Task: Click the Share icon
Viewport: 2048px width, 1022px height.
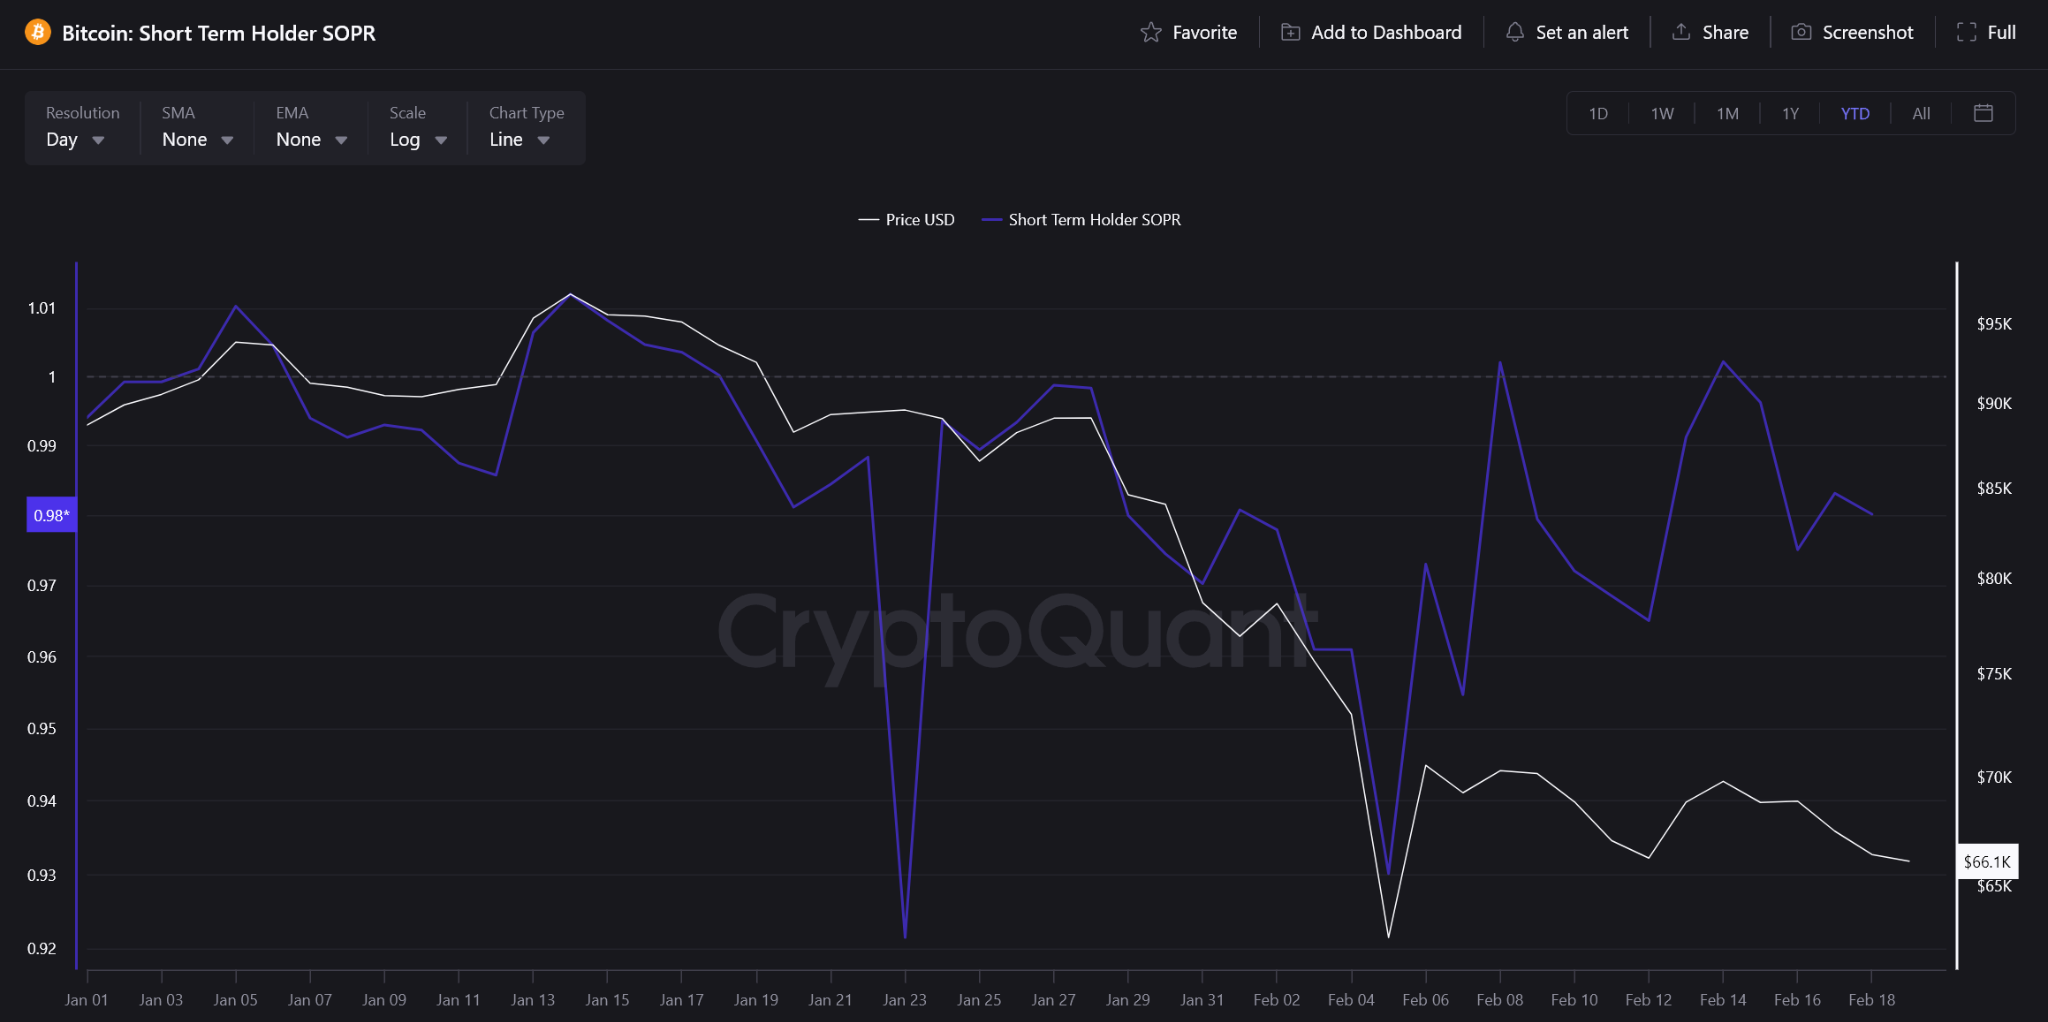Action: point(1679,32)
